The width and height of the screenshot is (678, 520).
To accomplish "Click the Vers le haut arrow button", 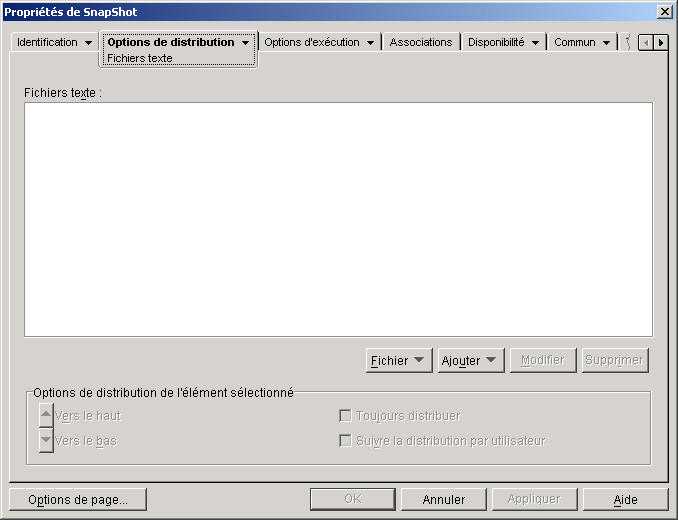I will click(x=46, y=415).
